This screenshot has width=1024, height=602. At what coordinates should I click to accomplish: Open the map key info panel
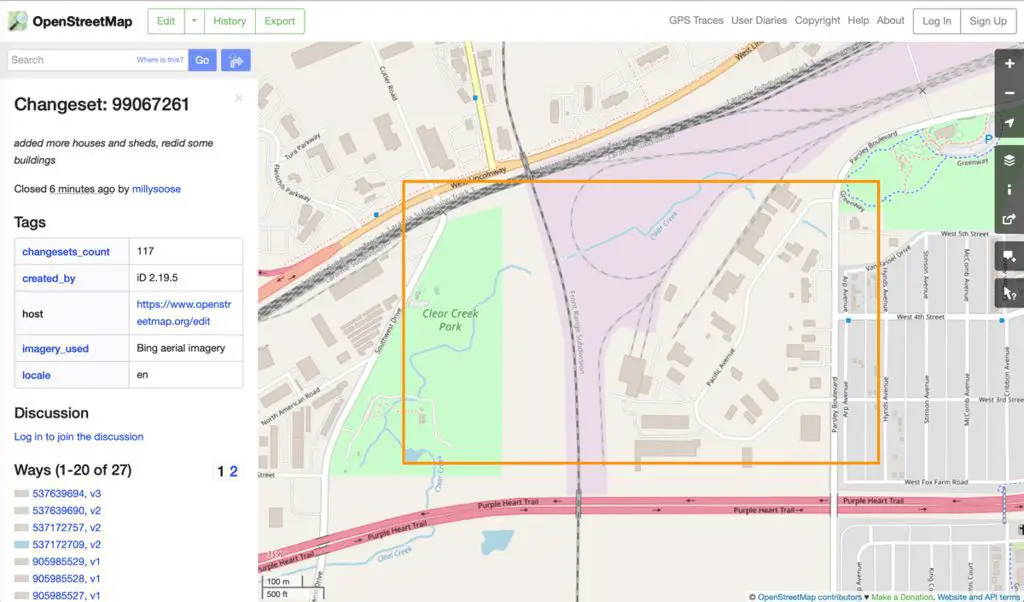(x=1009, y=190)
